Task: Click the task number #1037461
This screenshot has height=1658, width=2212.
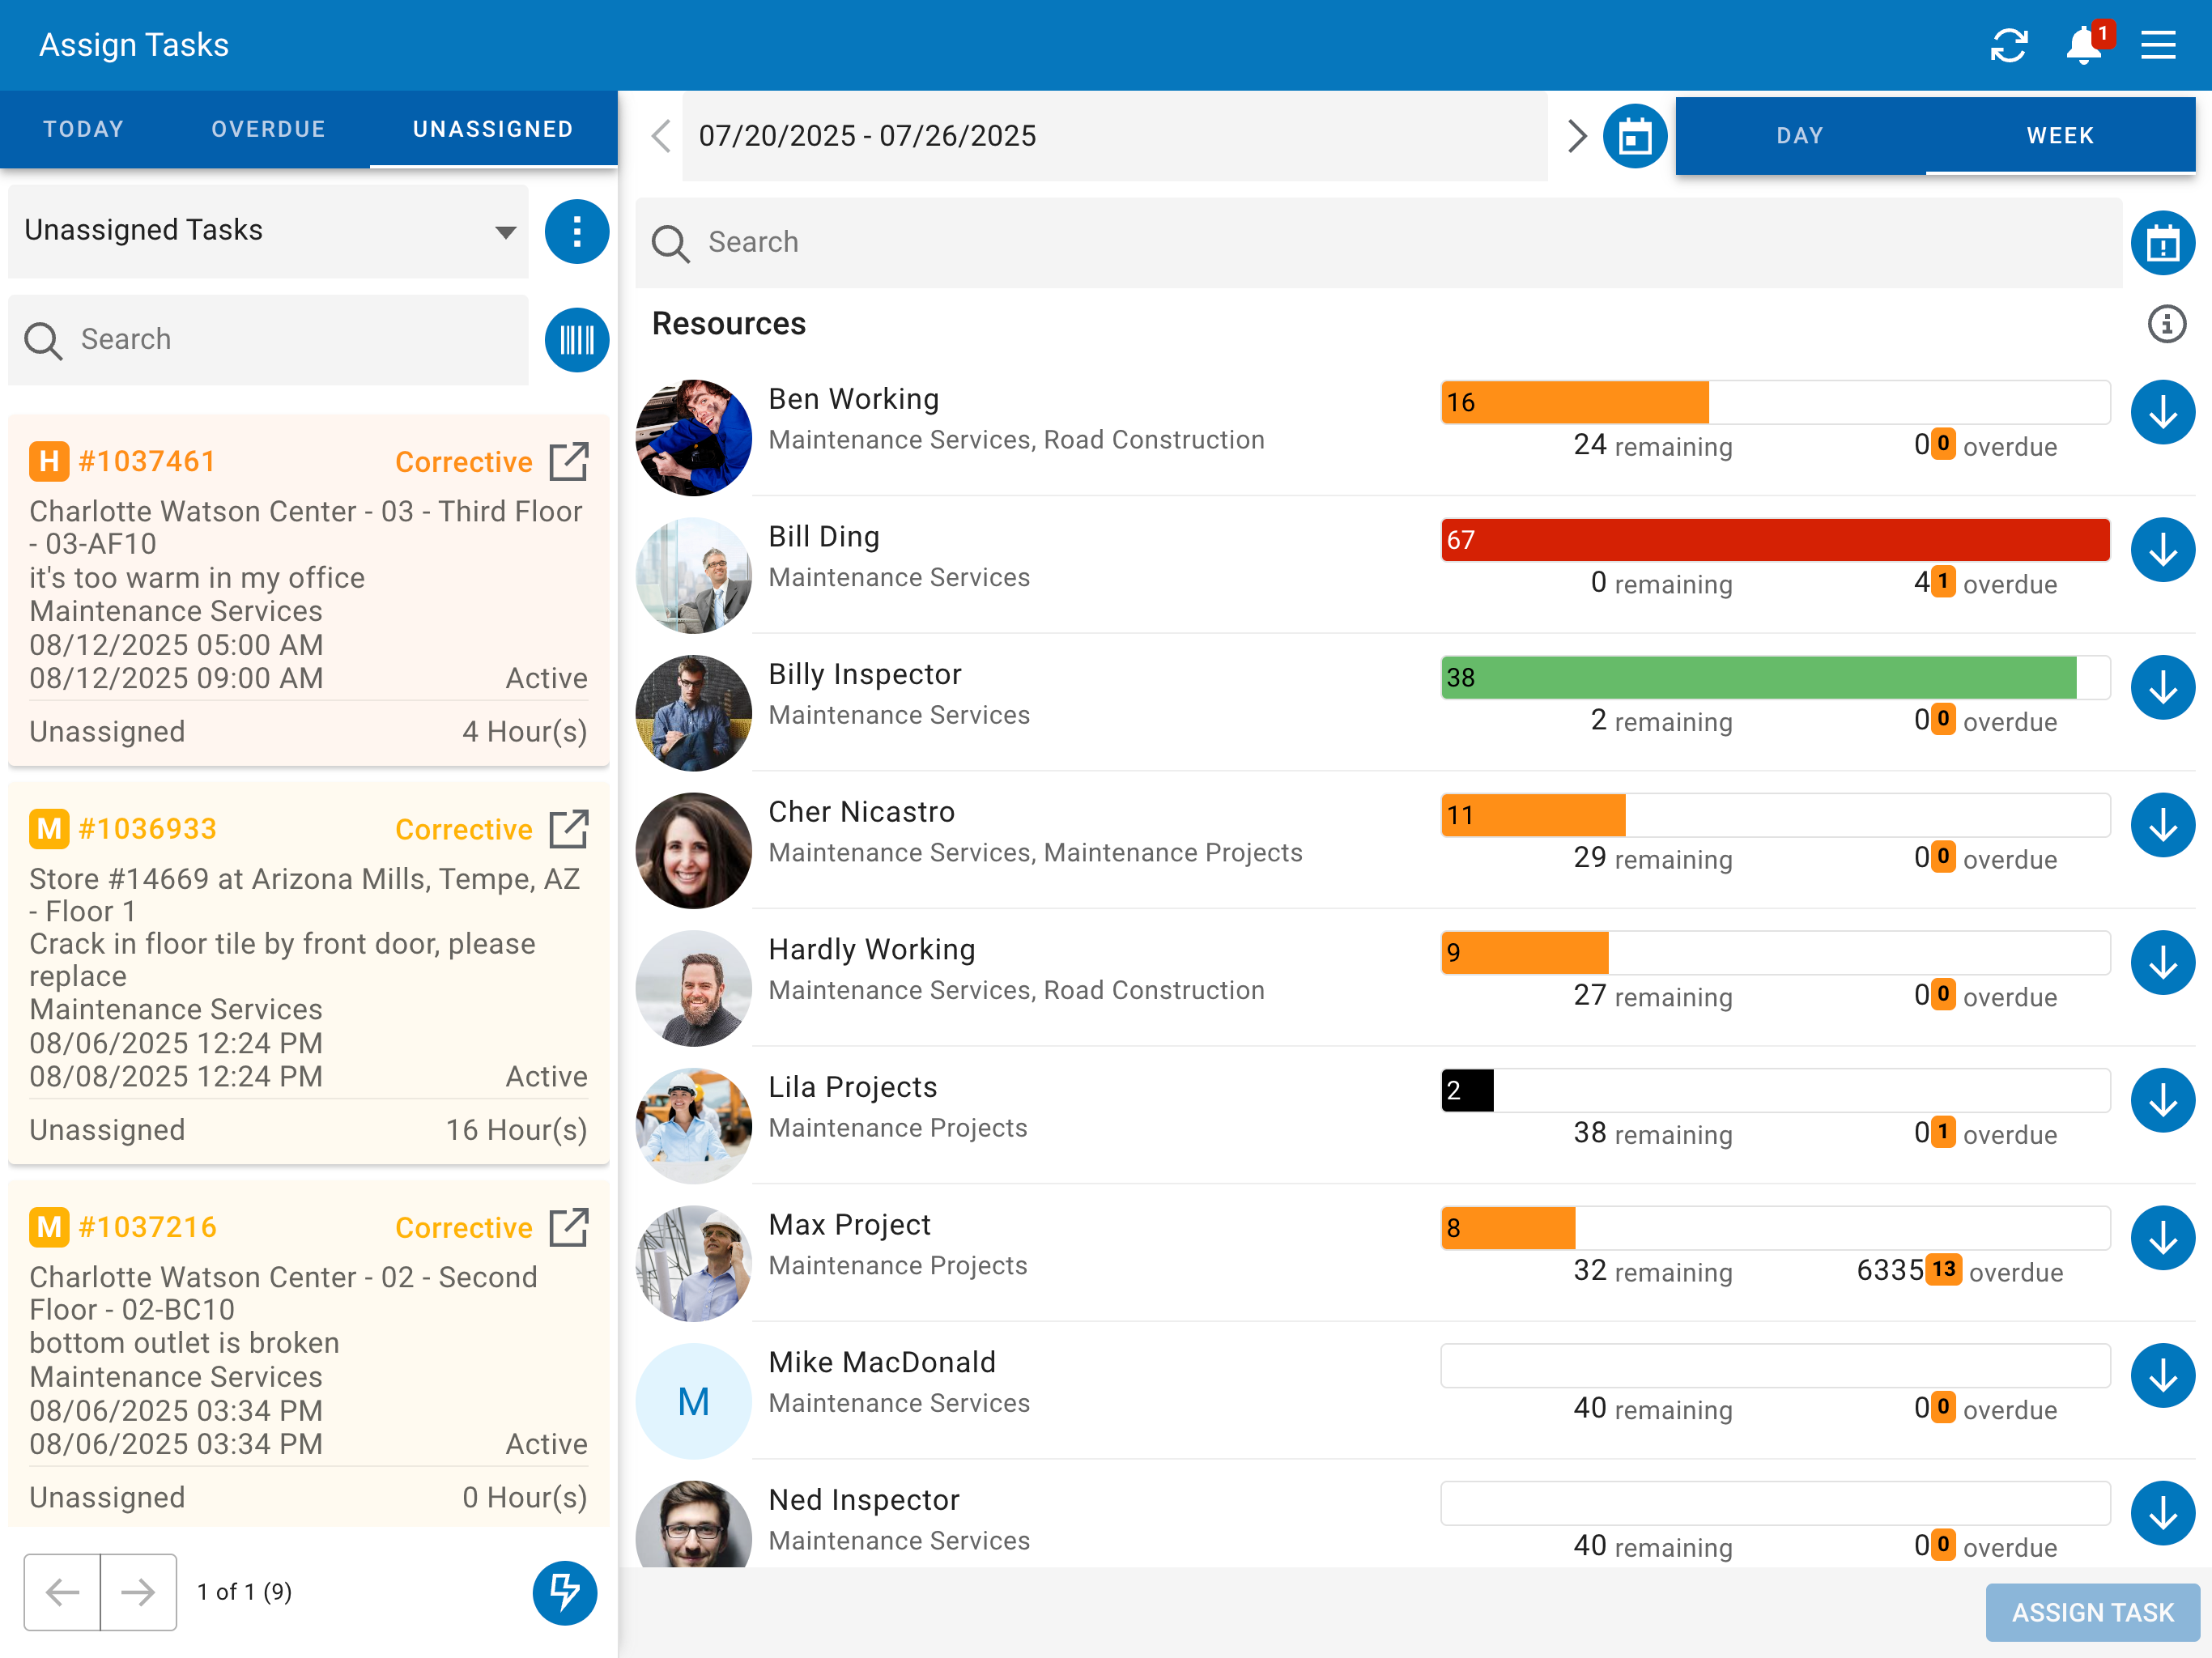Action: pos(147,461)
